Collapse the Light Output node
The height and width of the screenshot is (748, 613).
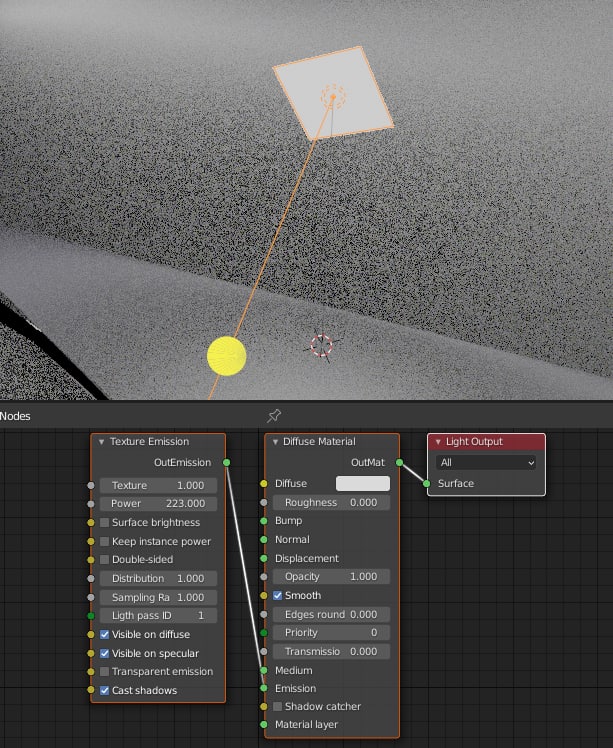click(x=438, y=442)
